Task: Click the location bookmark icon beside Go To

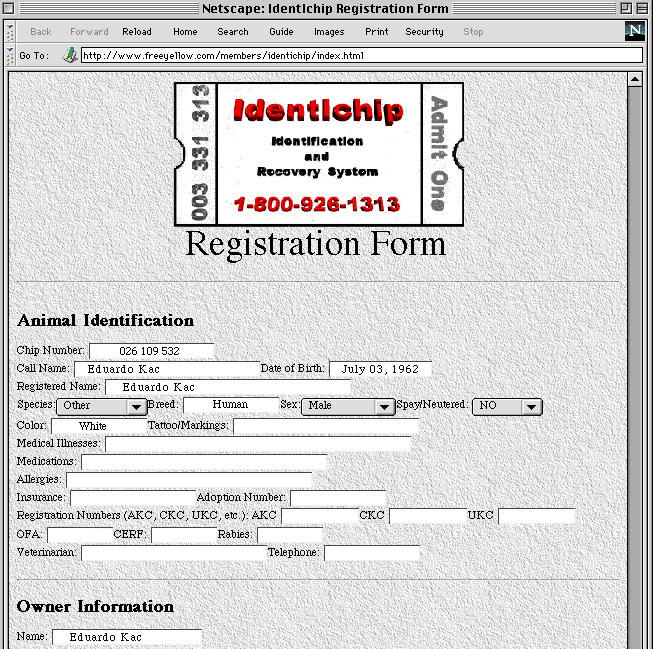Action: (x=70, y=55)
